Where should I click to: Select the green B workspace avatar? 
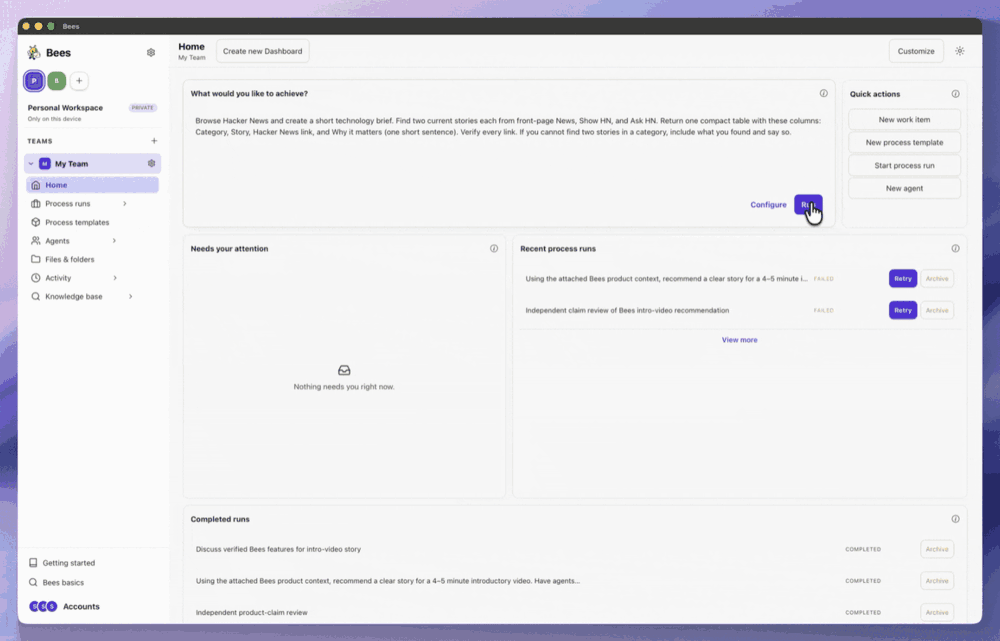[57, 81]
